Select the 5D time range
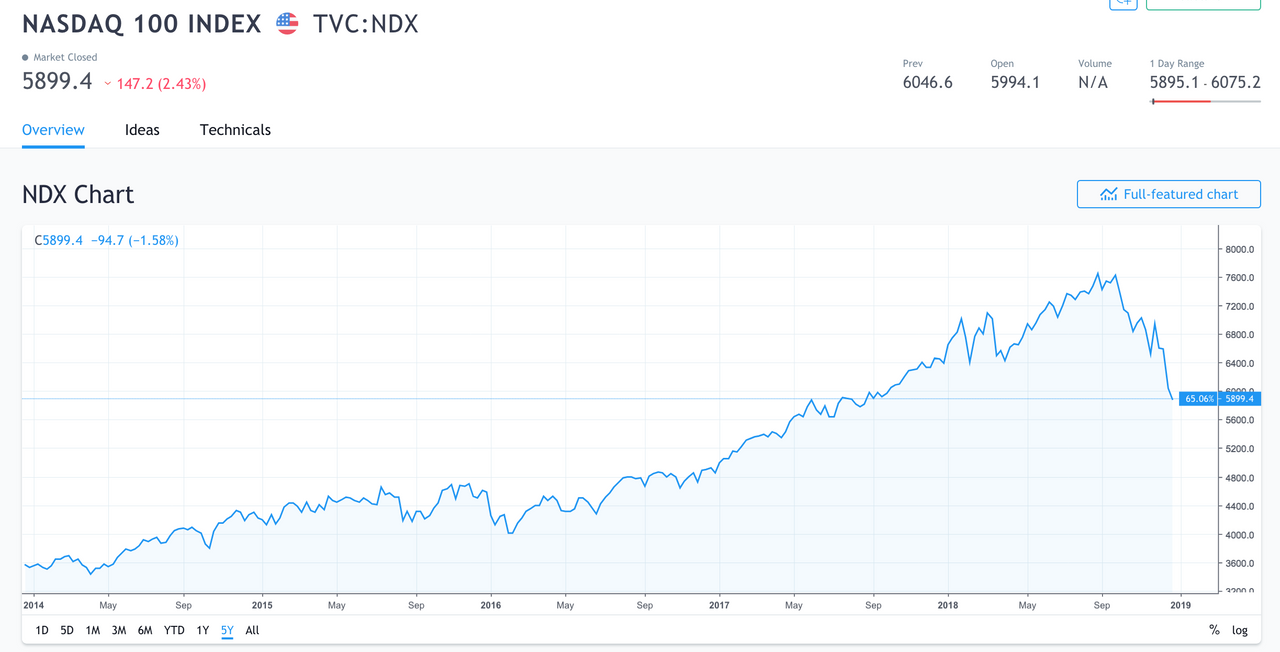This screenshot has height=652, width=1280. click(x=67, y=630)
